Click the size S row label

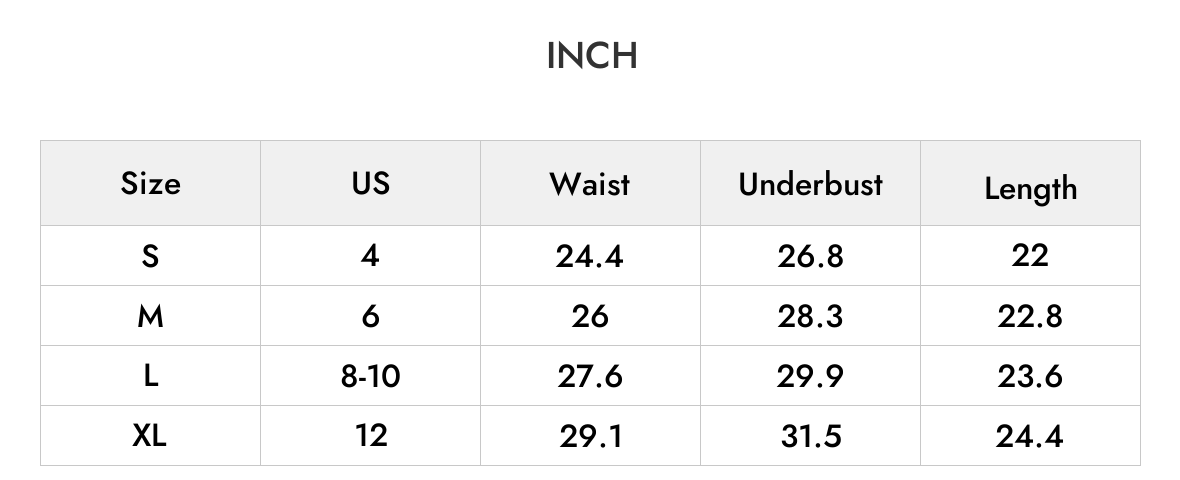pyautogui.click(x=151, y=256)
